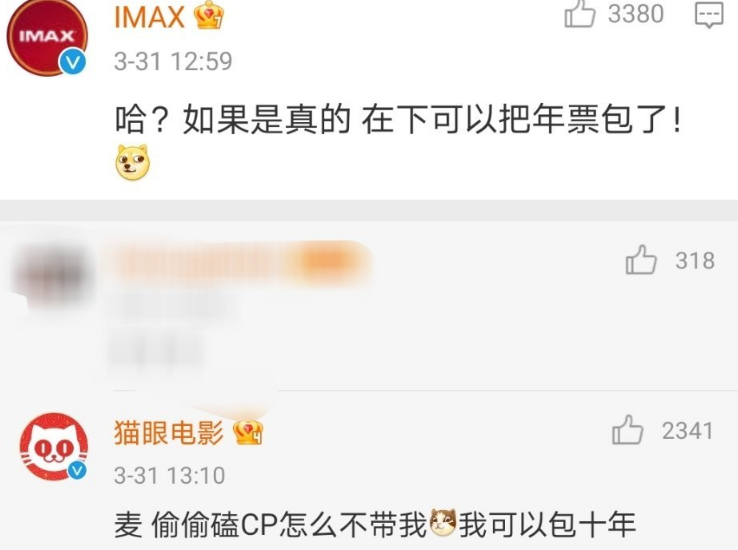Open reply icon next to 3380 likes
Screen dimensions: 738x550
click(709, 15)
